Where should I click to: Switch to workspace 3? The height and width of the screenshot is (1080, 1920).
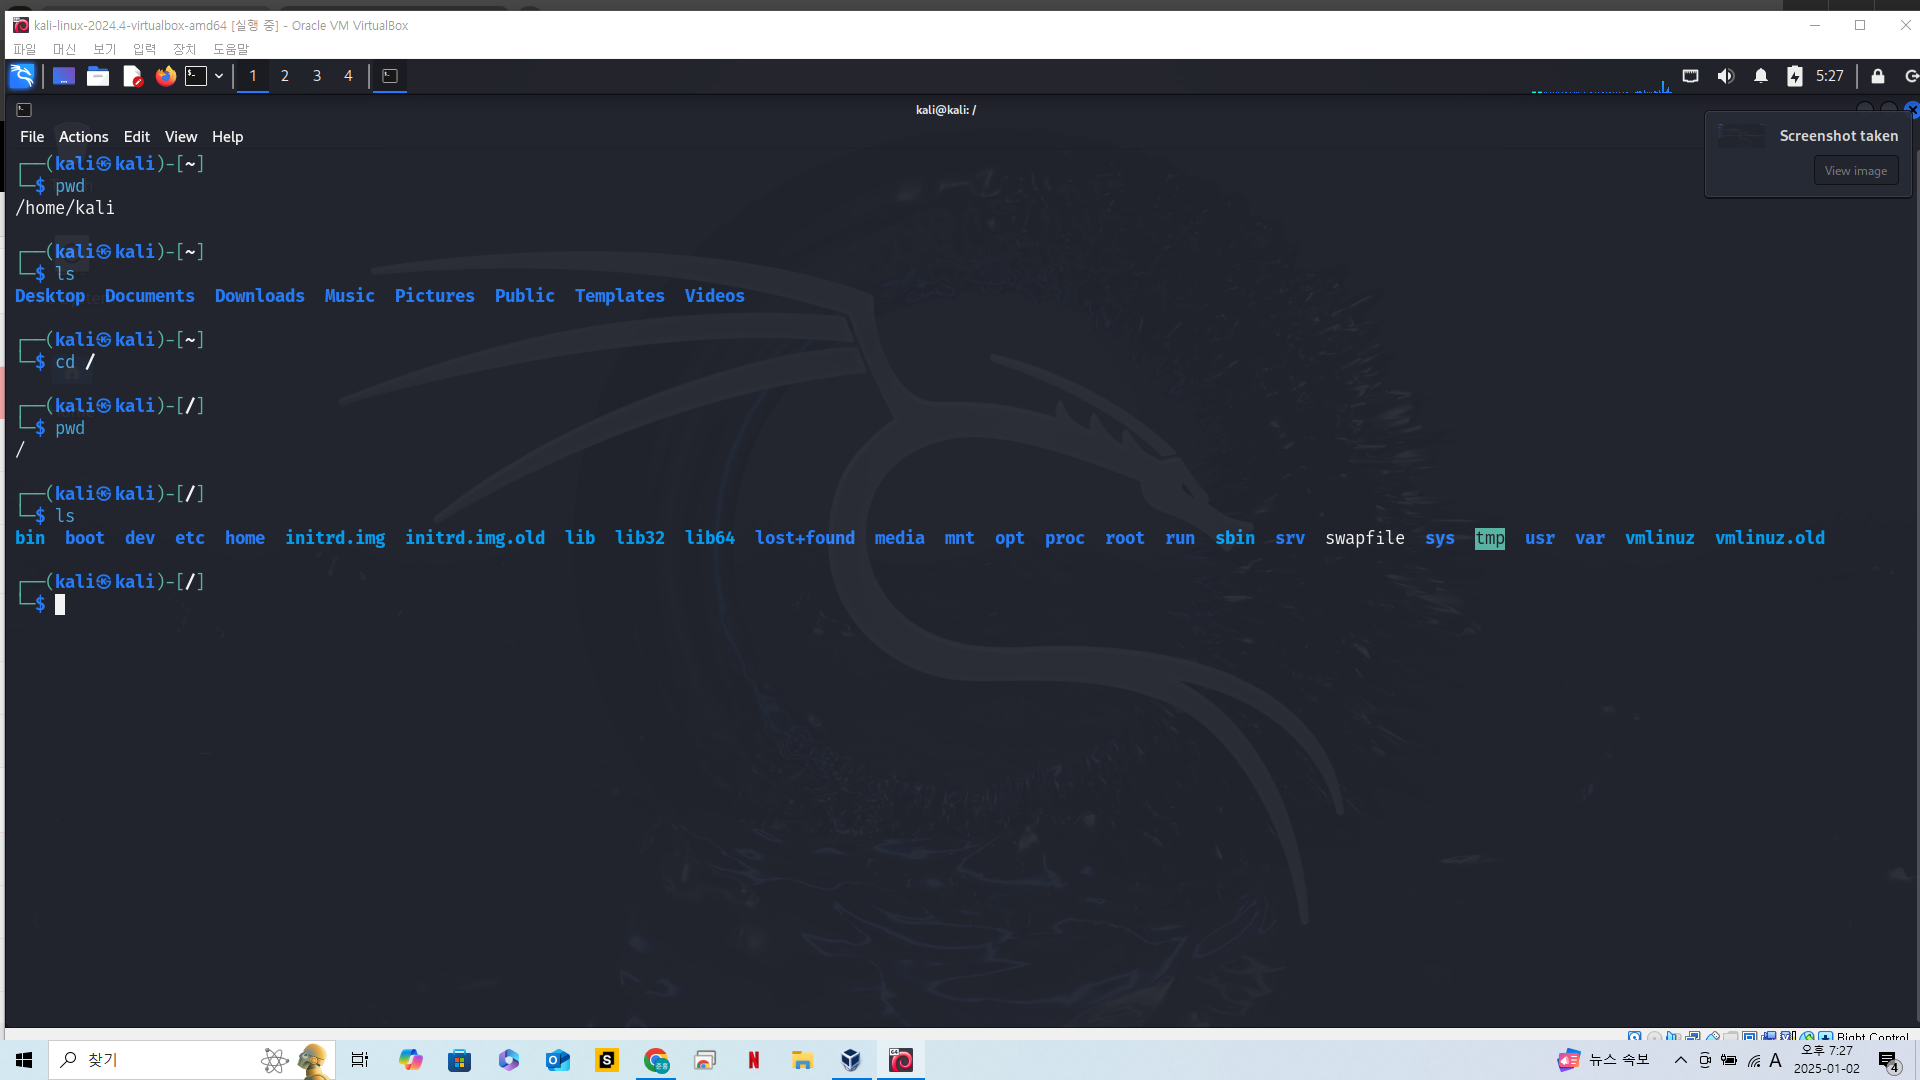click(317, 76)
